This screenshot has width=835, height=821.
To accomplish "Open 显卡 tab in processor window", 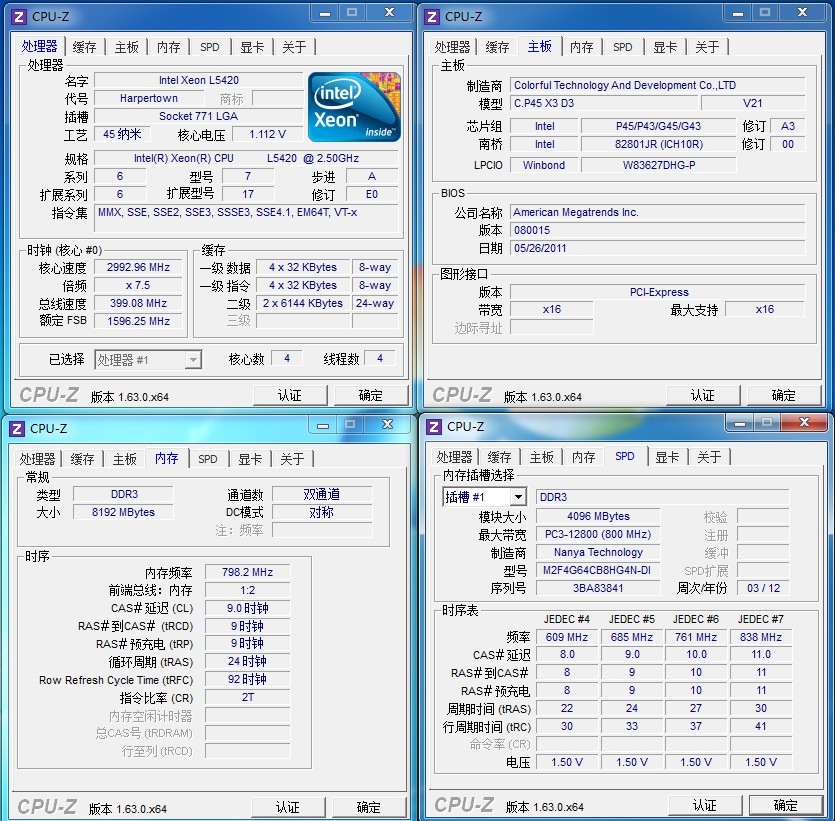I will 252,47.
